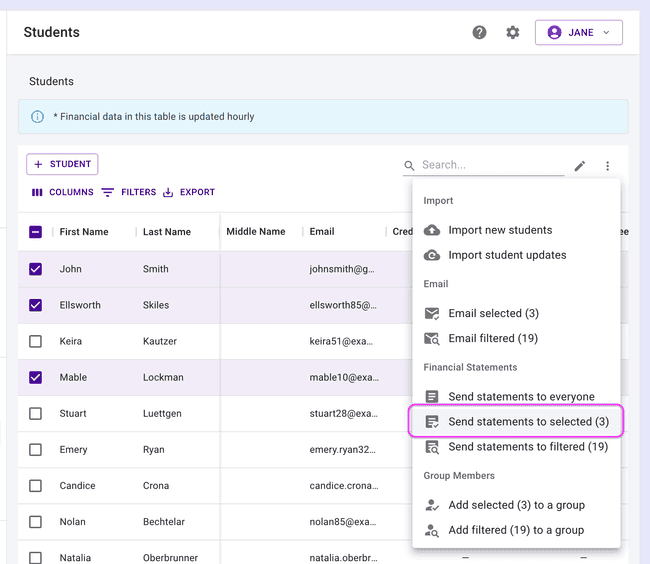Screen dimensions: 650x564
Task: Click the info icon in the banner
Action: click(38, 117)
